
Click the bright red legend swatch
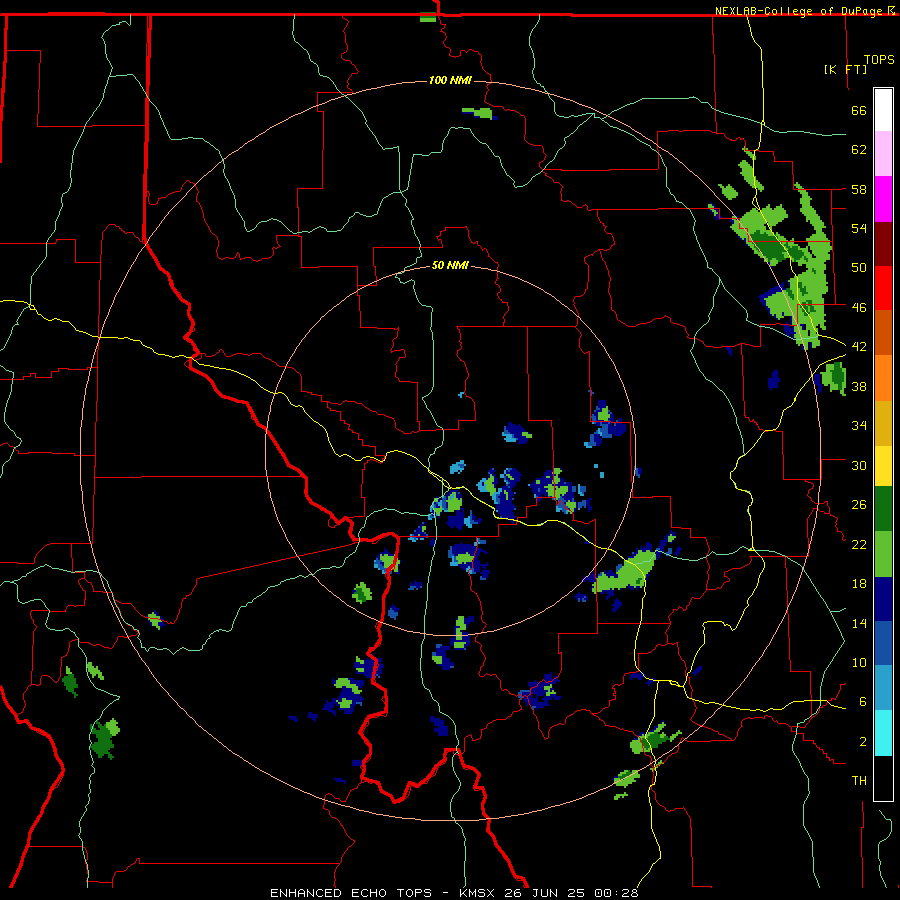[883, 288]
